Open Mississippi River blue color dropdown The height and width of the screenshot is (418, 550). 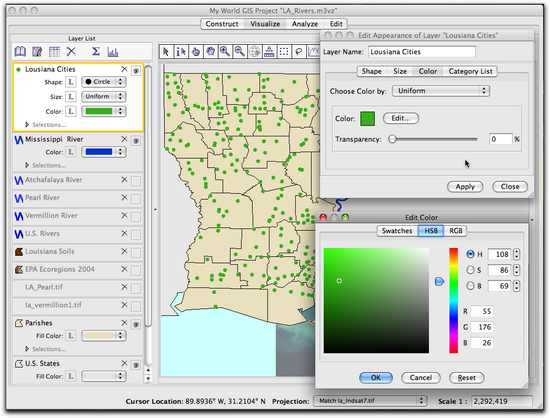104,152
